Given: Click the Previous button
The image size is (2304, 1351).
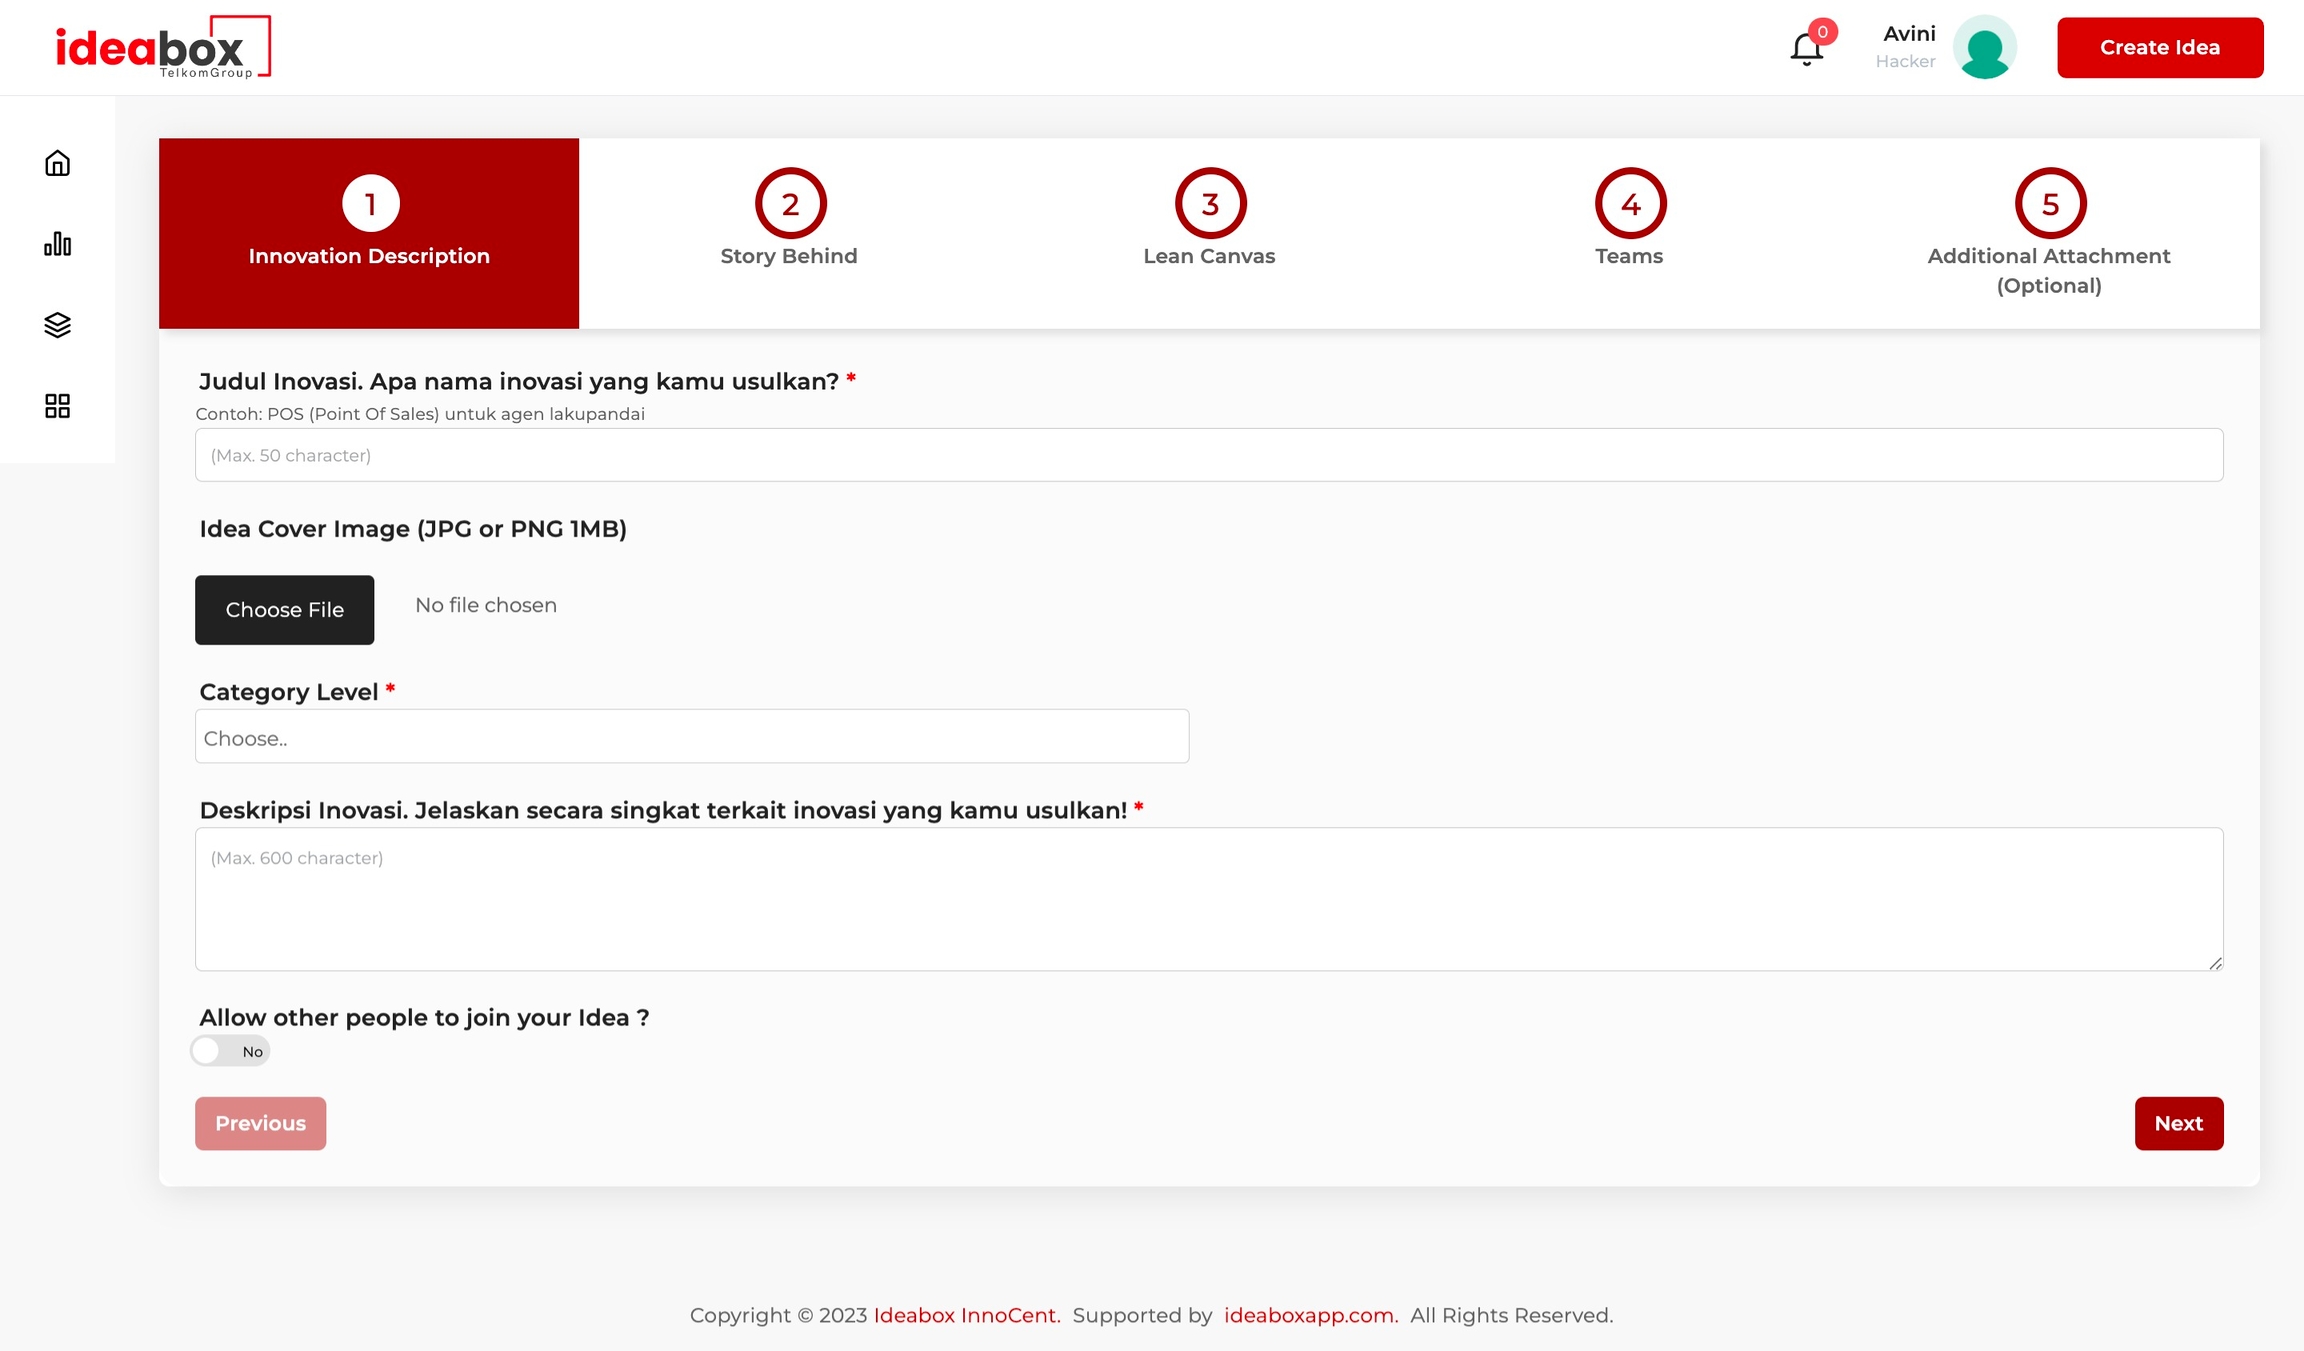Looking at the screenshot, I should tap(260, 1123).
